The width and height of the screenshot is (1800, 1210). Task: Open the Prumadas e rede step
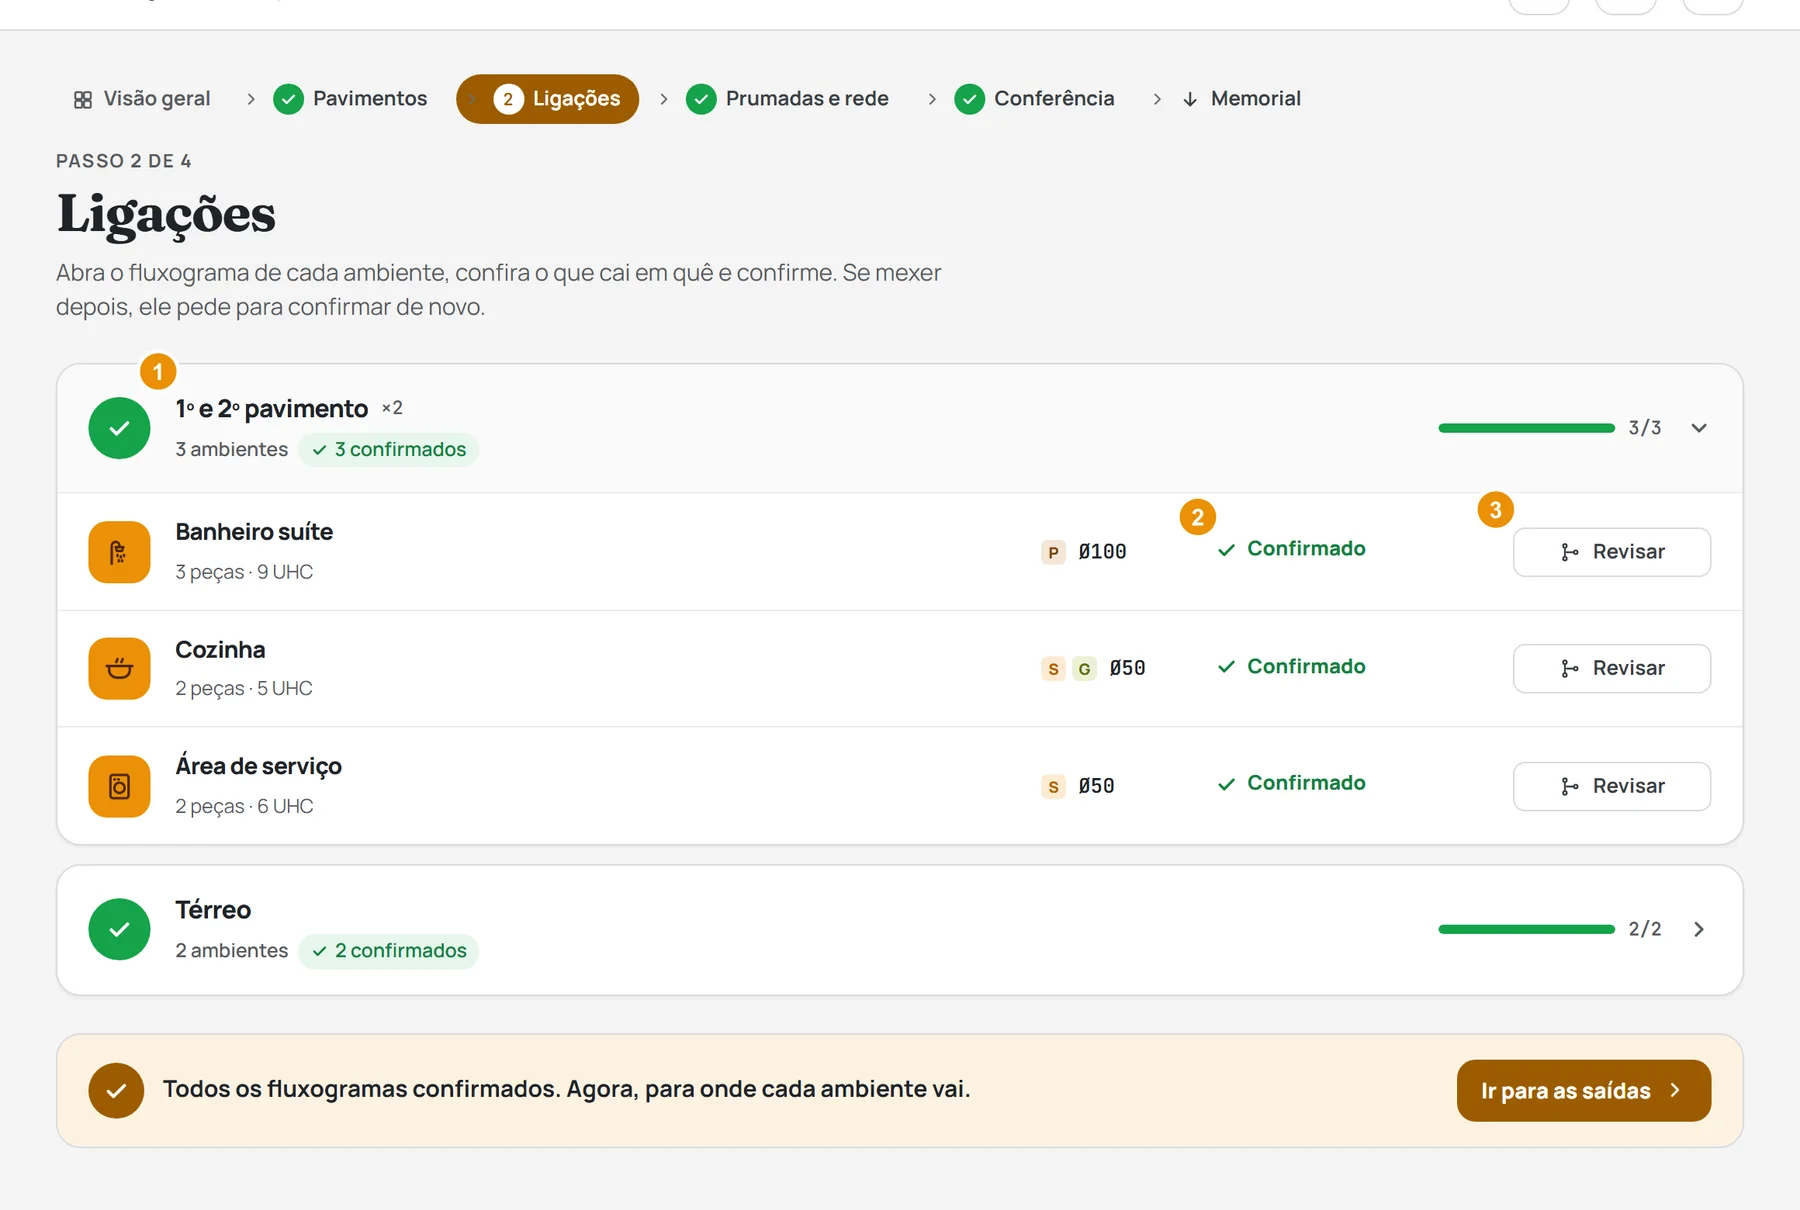788,99
